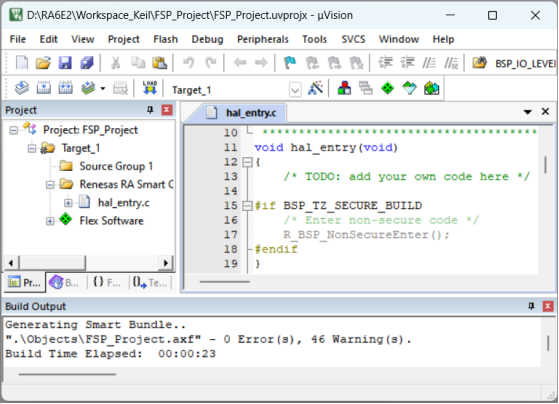
Task: Click the BSP_IO_LEVEL find field
Action: (524, 63)
